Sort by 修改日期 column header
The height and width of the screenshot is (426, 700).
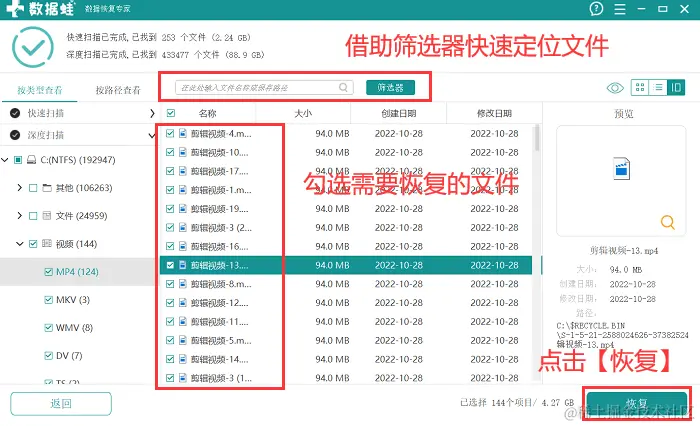pyautogui.click(x=494, y=113)
